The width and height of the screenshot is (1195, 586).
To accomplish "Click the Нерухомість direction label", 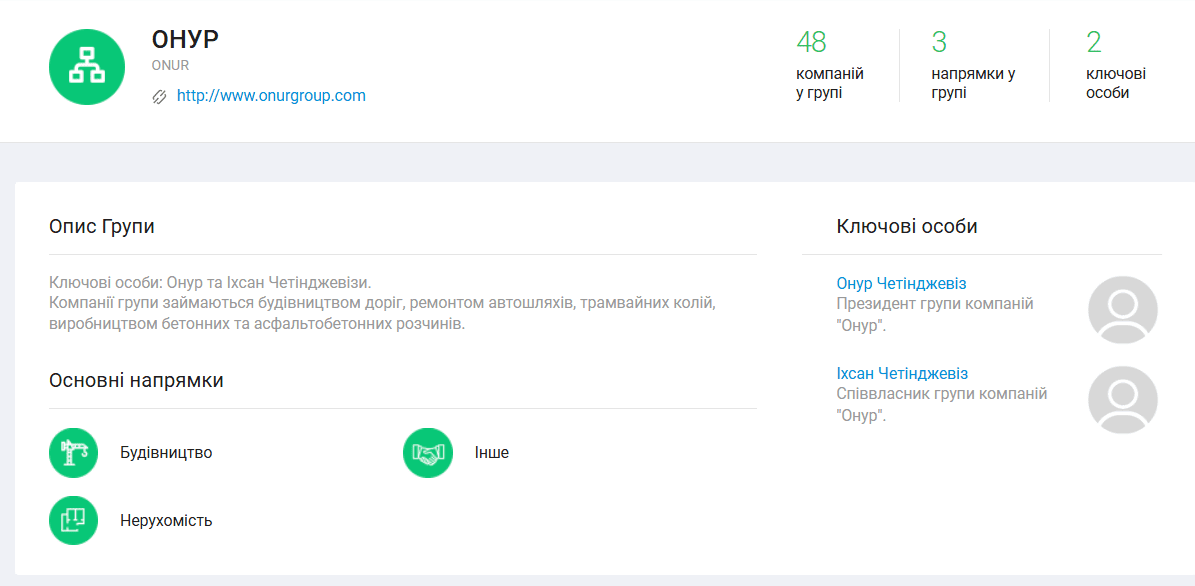I will click(x=166, y=521).
